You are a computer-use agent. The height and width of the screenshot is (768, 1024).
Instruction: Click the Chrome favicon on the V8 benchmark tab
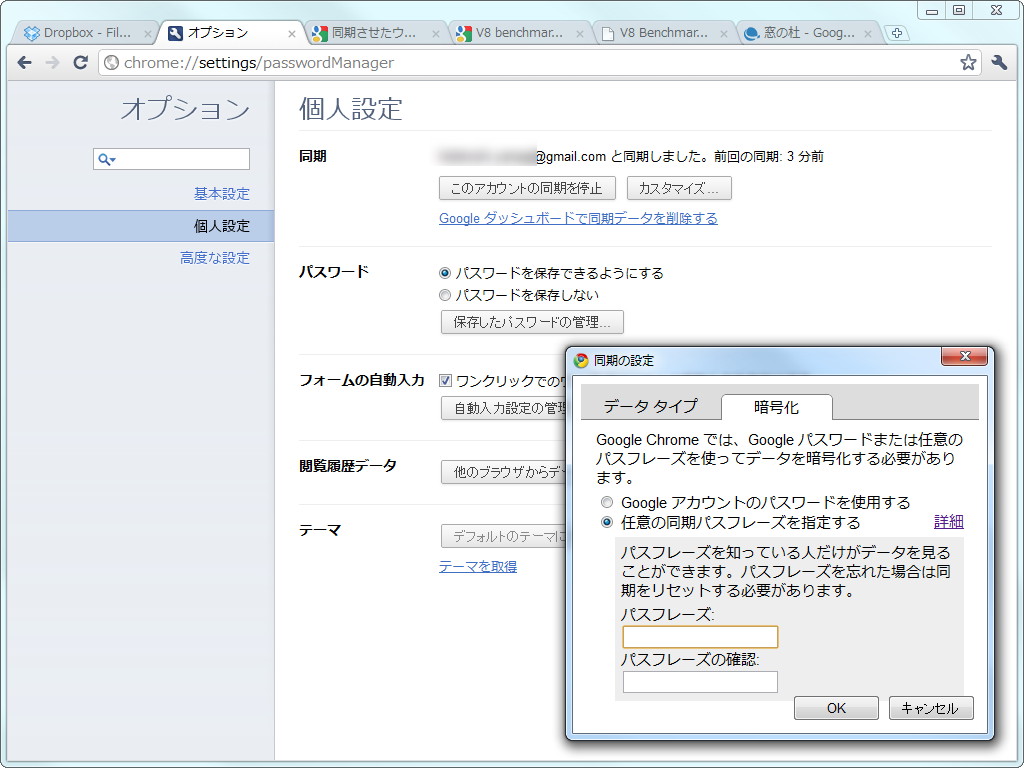462,31
